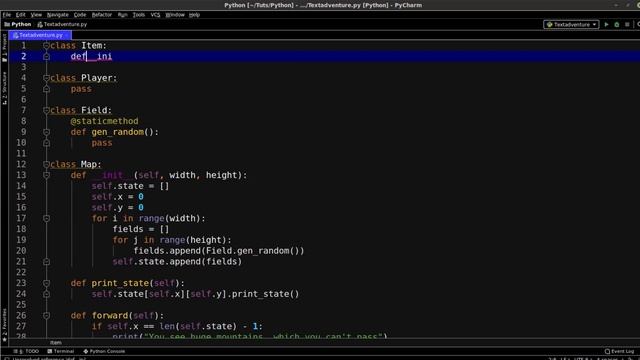This screenshot has width=640, height=360.
Task: Collapse the for i loop fold marker
Action: [46, 218]
